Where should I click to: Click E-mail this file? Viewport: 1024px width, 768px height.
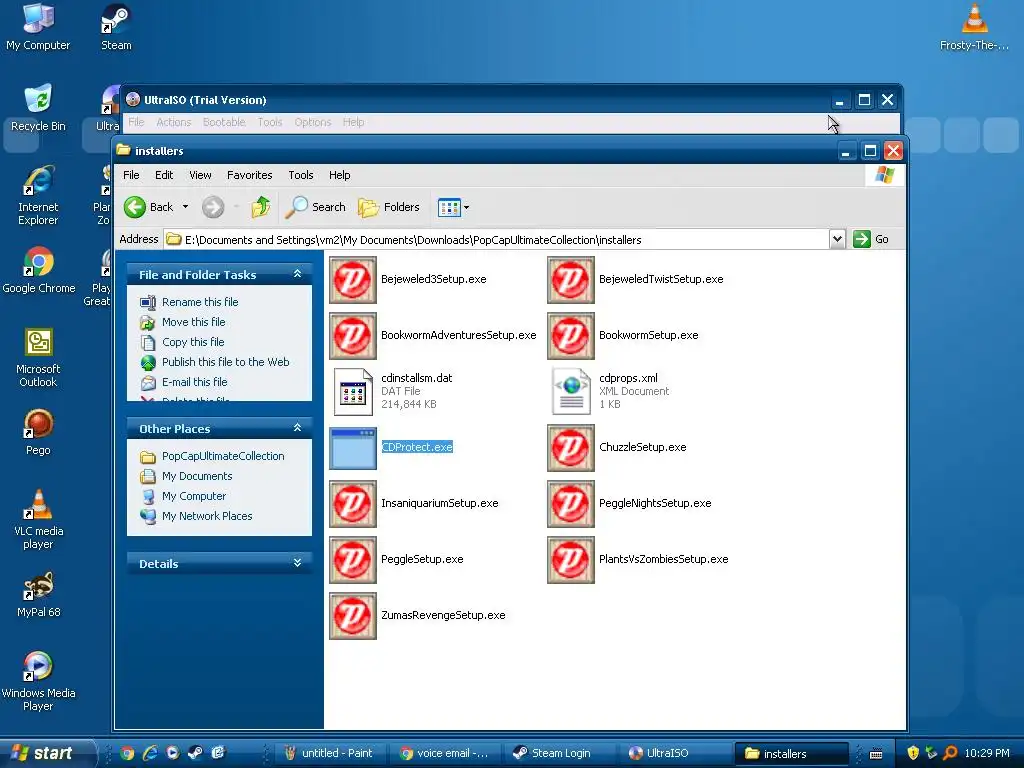[195, 382]
